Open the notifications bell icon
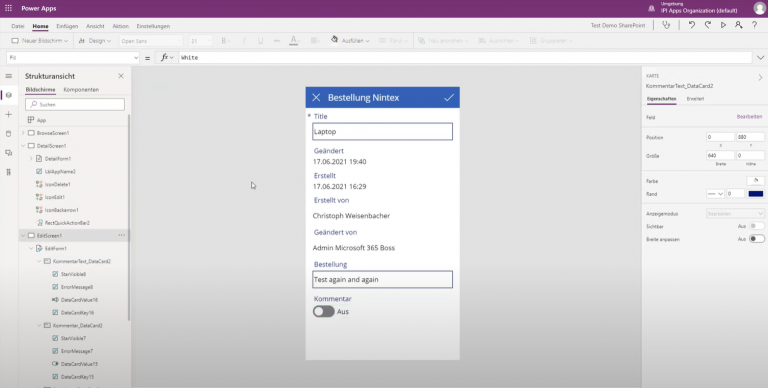The height and width of the screenshot is (388, 768). pyautogui.click(x=651, y=8)
